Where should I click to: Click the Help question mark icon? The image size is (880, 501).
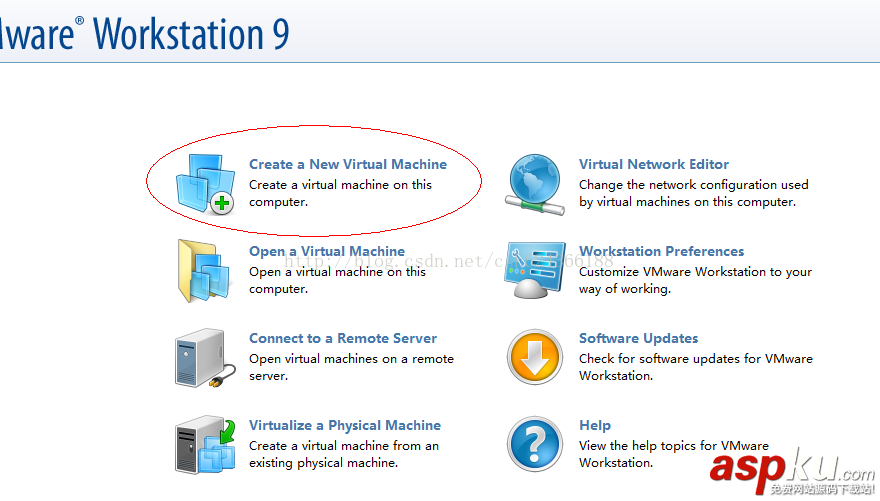click(x=535, y=444)
